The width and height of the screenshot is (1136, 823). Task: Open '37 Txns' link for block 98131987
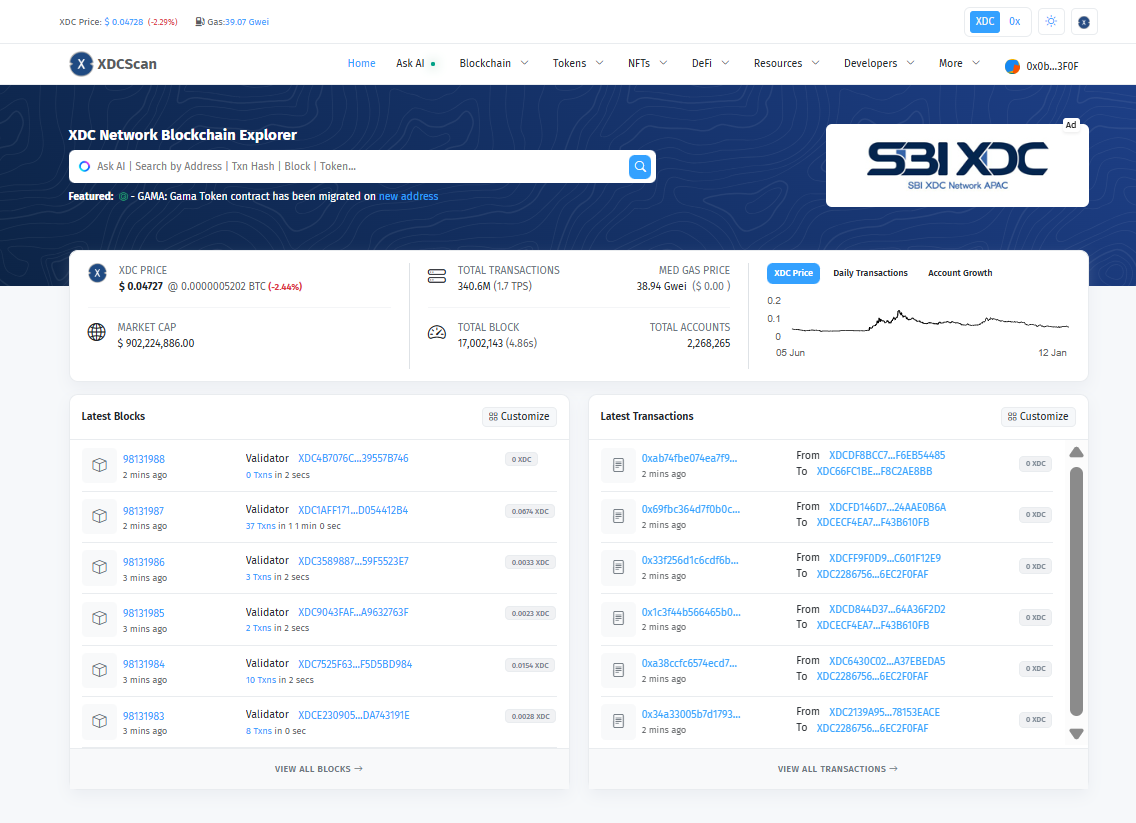click(x=261, y=526)
